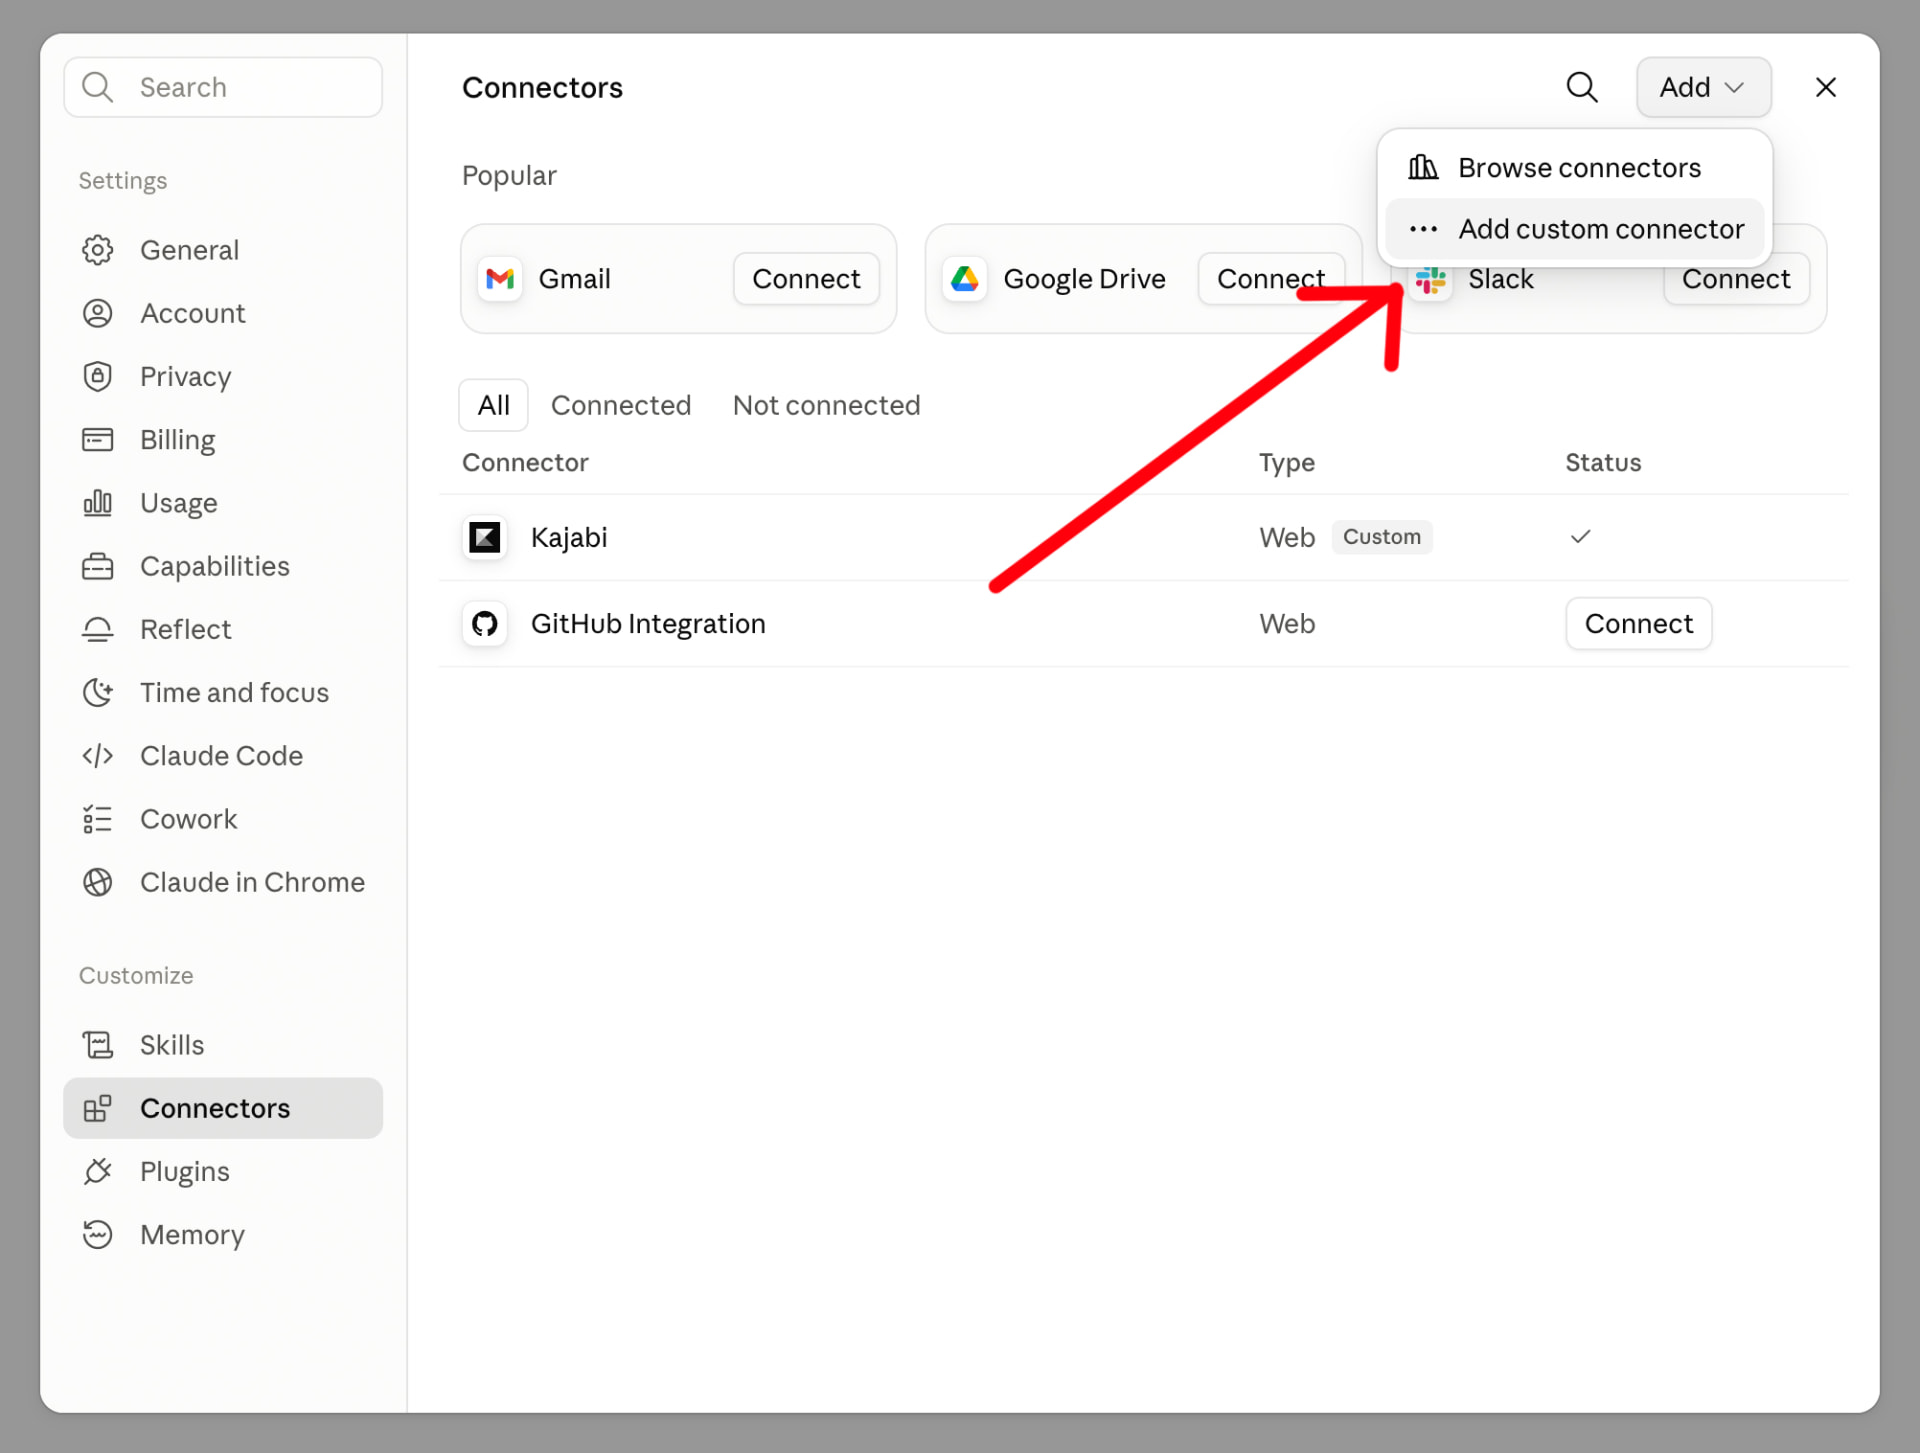The width and height of the screenshot is (1920, 1453).
Task: Open Claude Code settings
Action: (223, 756)
